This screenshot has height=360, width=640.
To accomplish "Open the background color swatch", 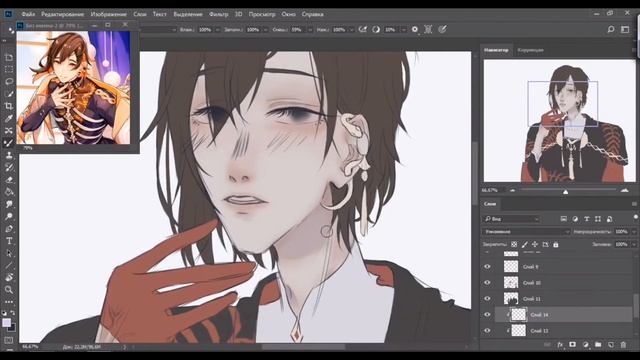I will tap(12, 328).
